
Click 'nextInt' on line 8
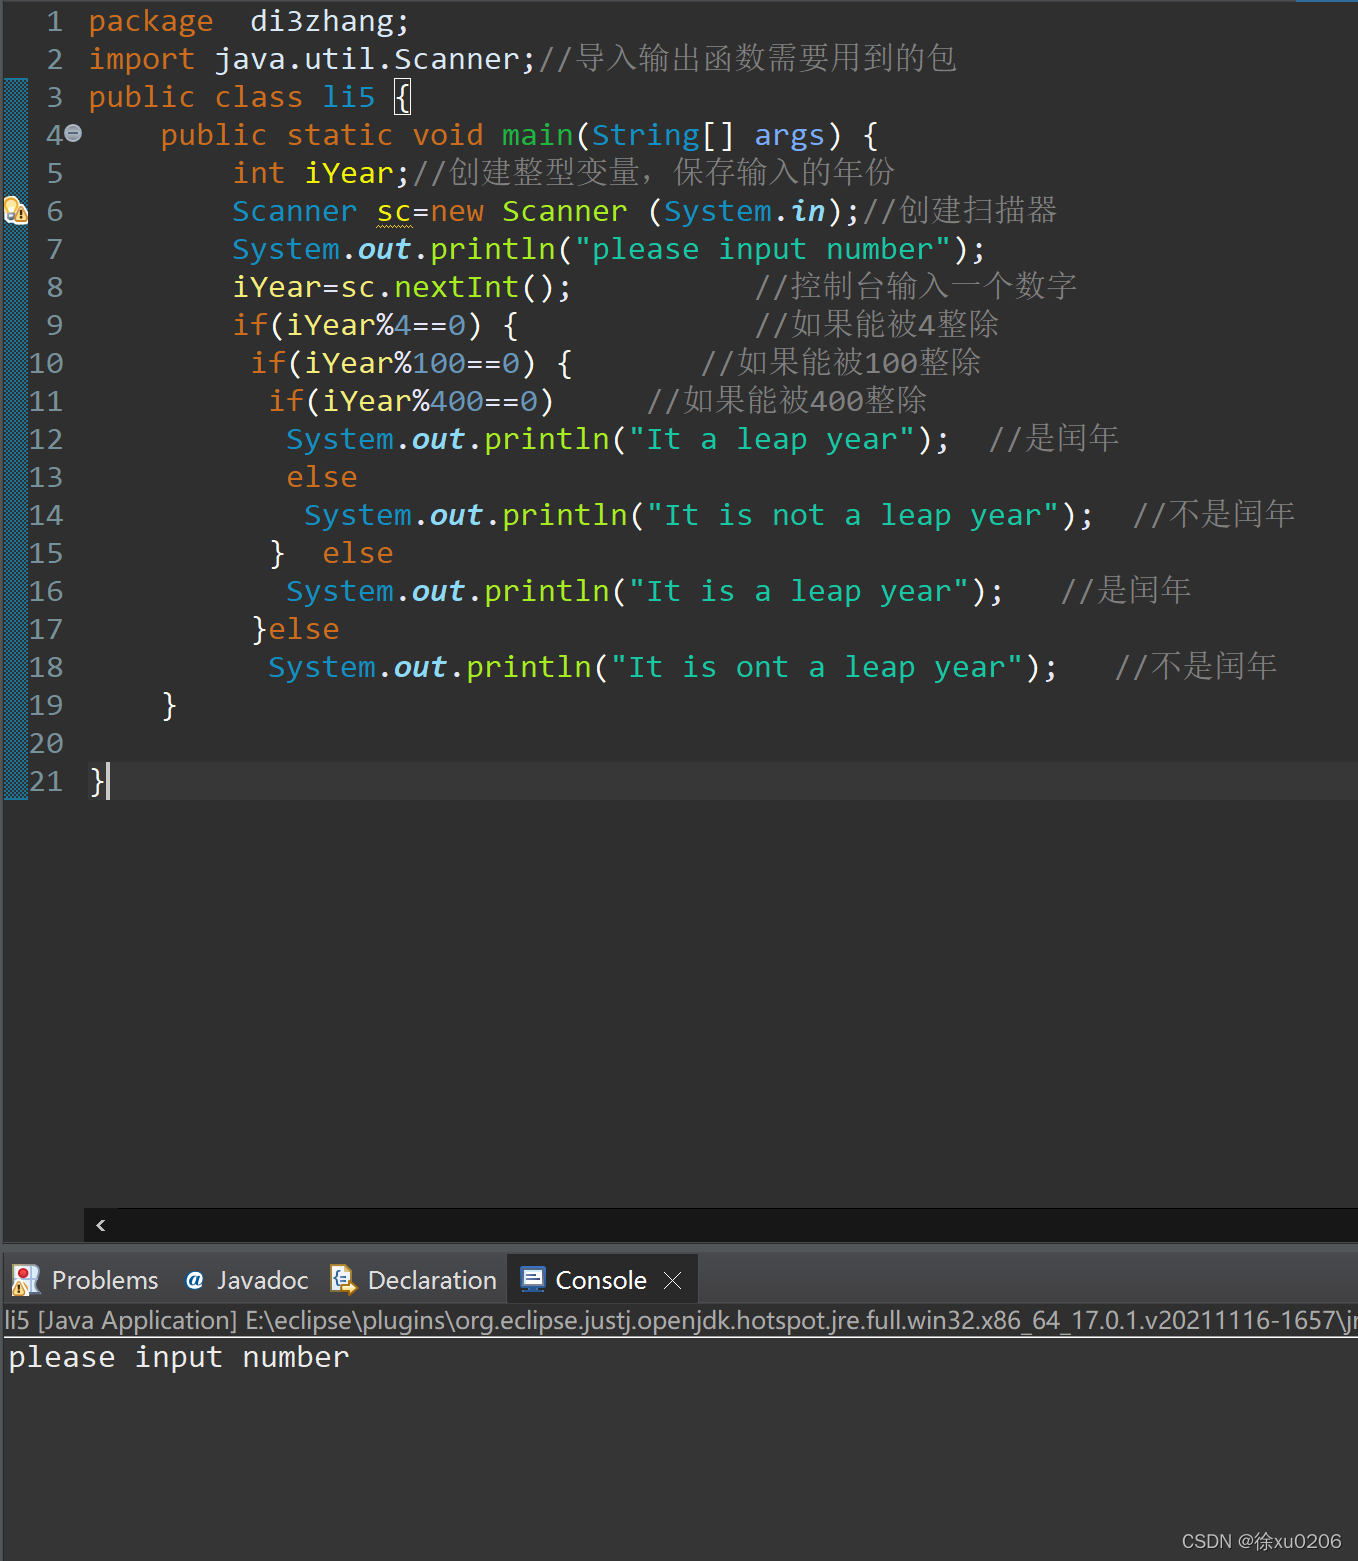(457, 287)
